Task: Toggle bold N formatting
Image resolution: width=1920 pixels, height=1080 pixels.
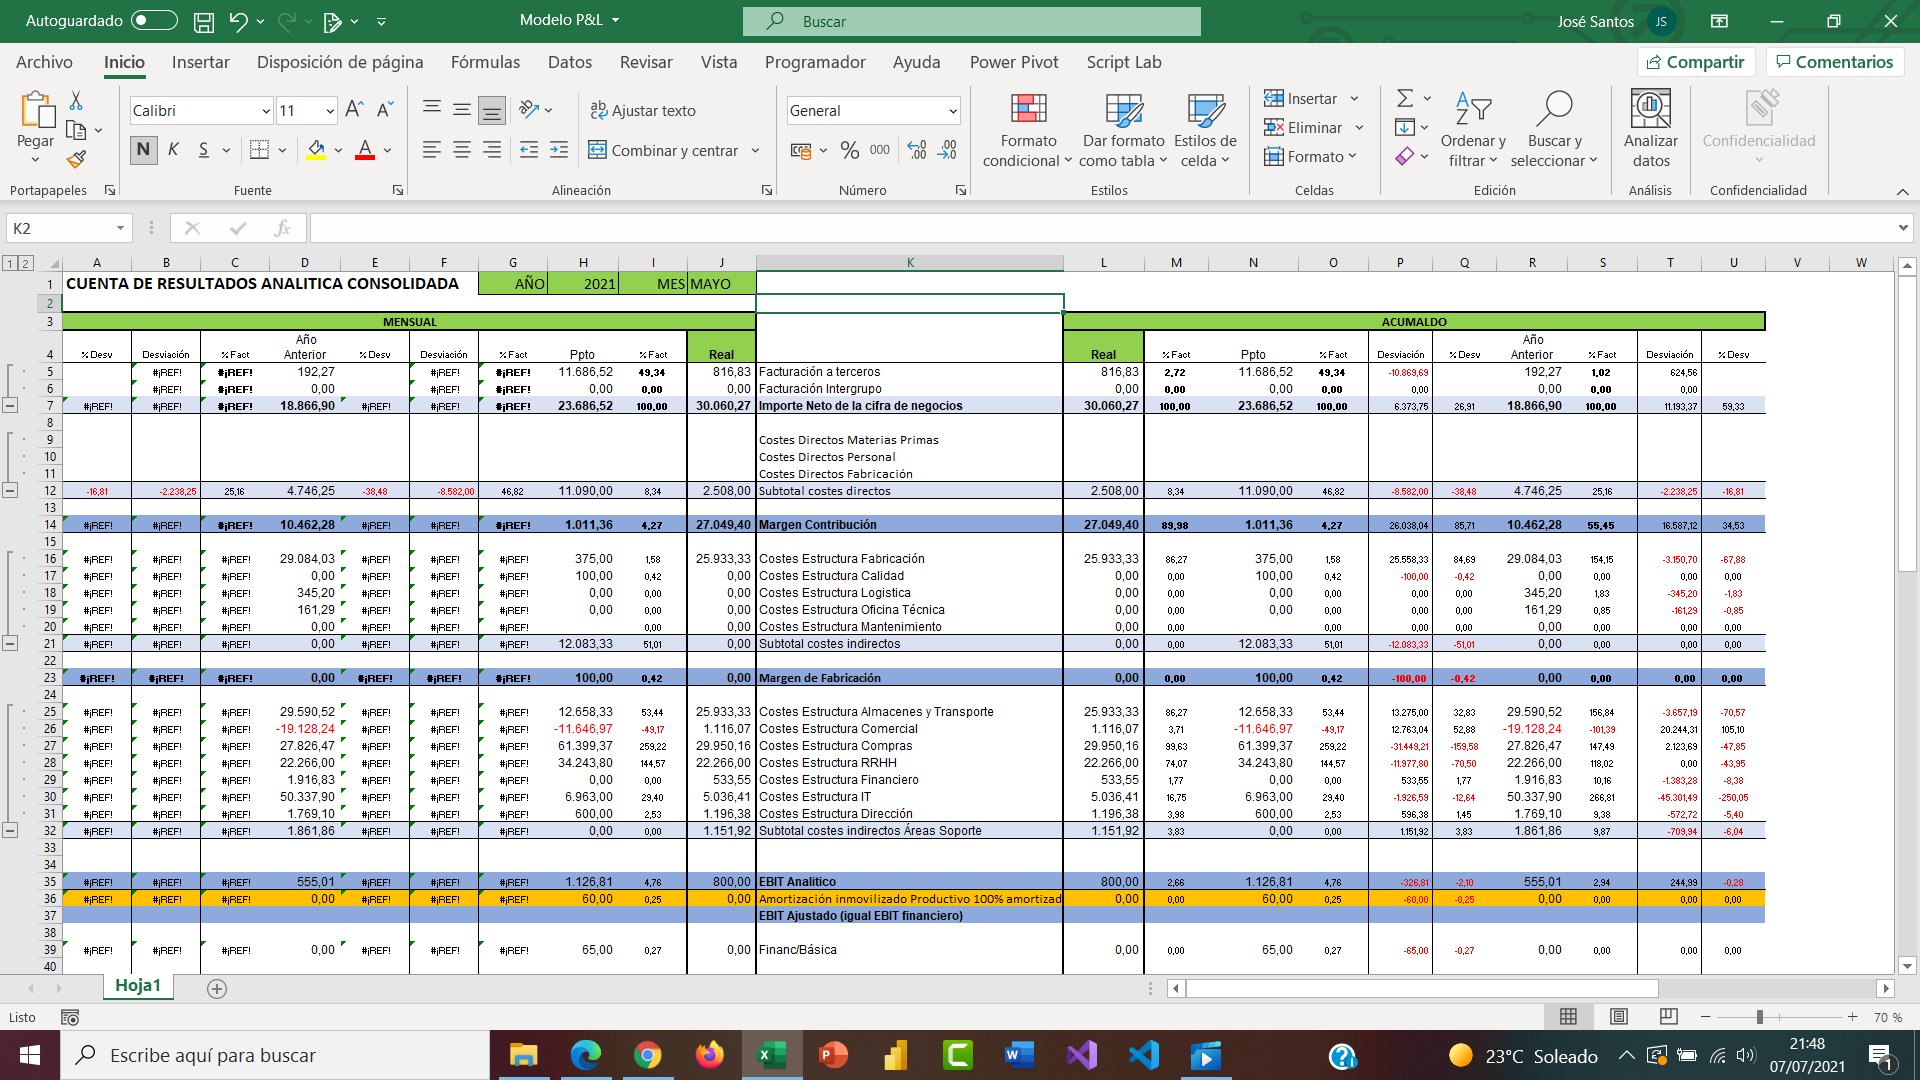Action: 143,150
